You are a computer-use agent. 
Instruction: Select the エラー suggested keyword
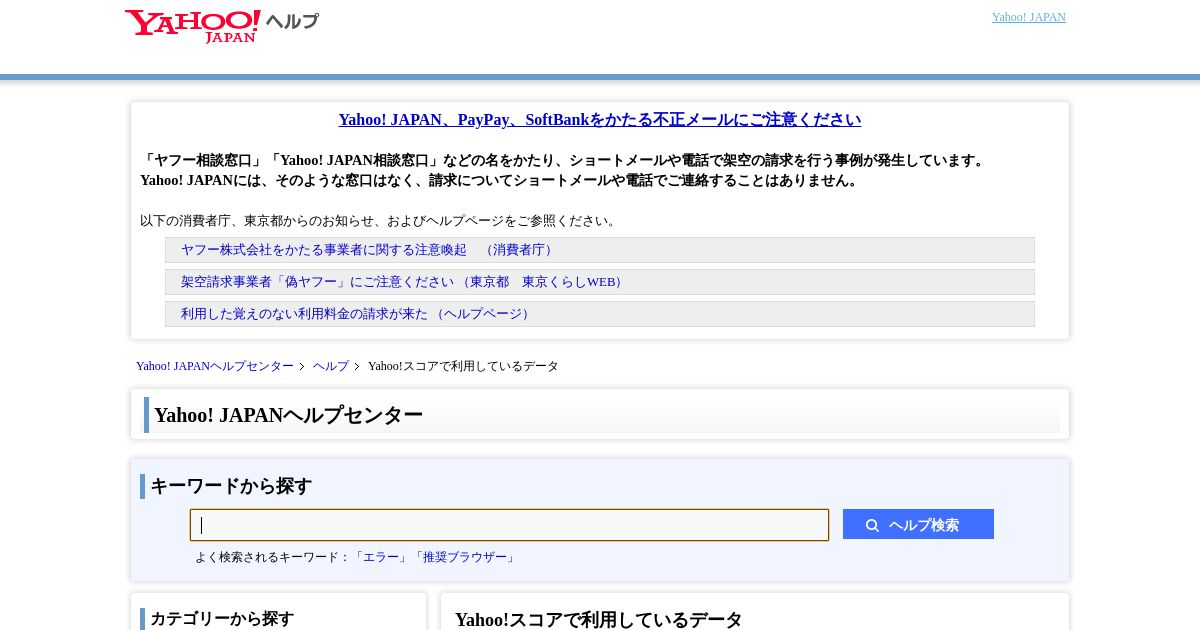pyautogui.click(x=381, y=557)
